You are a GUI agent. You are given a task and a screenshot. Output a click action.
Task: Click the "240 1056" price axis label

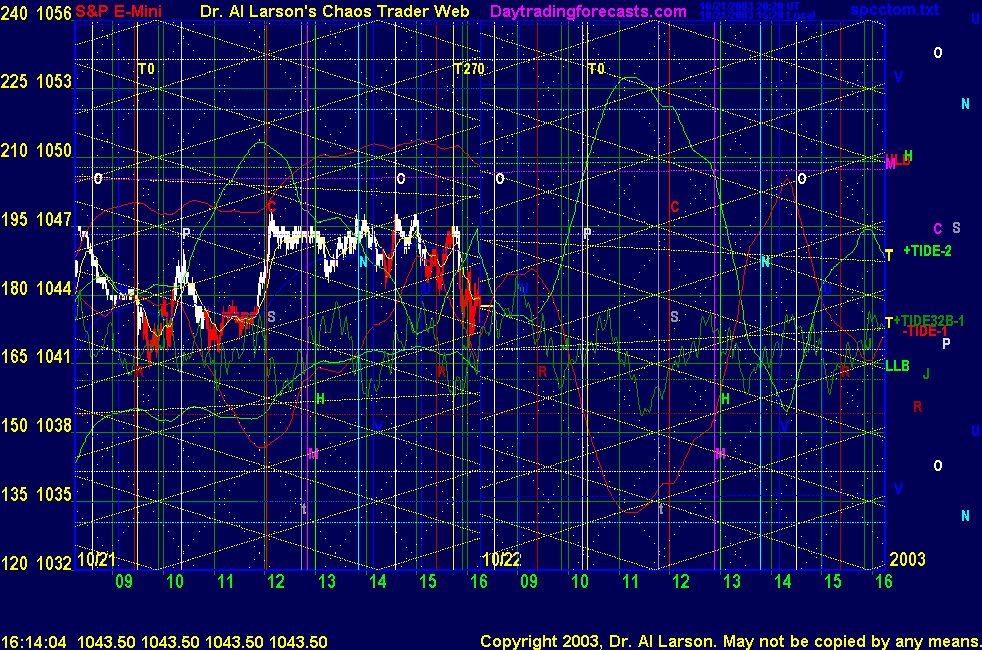coord(36,13)
